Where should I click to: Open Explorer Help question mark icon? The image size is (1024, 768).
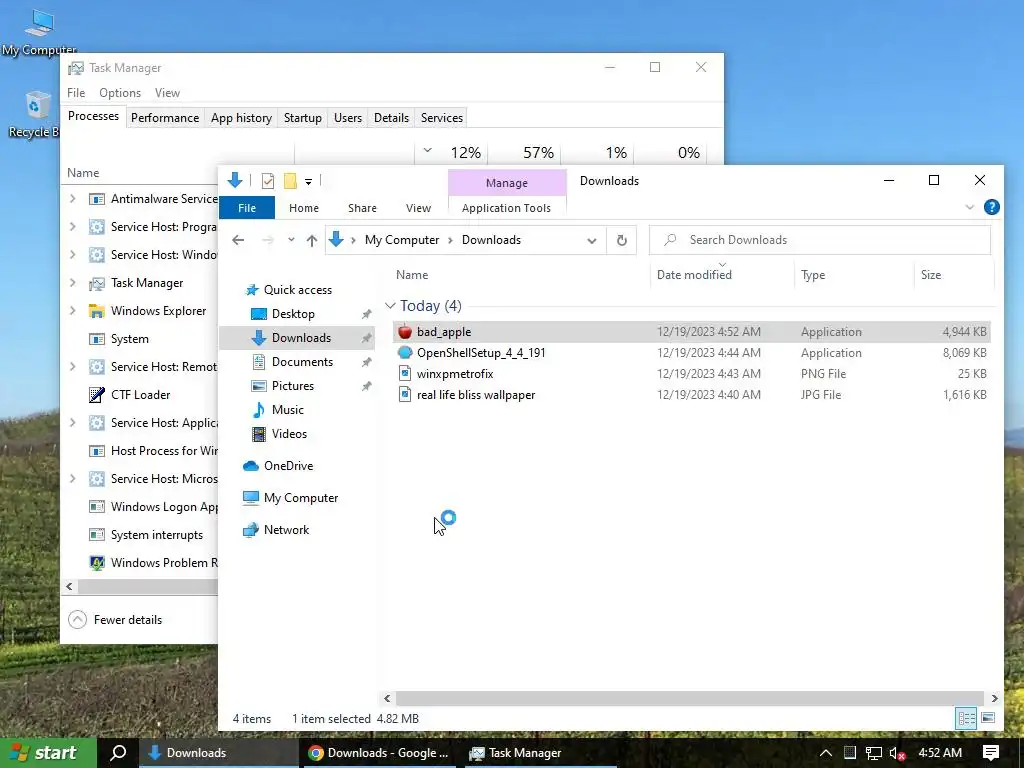point(991,208)
